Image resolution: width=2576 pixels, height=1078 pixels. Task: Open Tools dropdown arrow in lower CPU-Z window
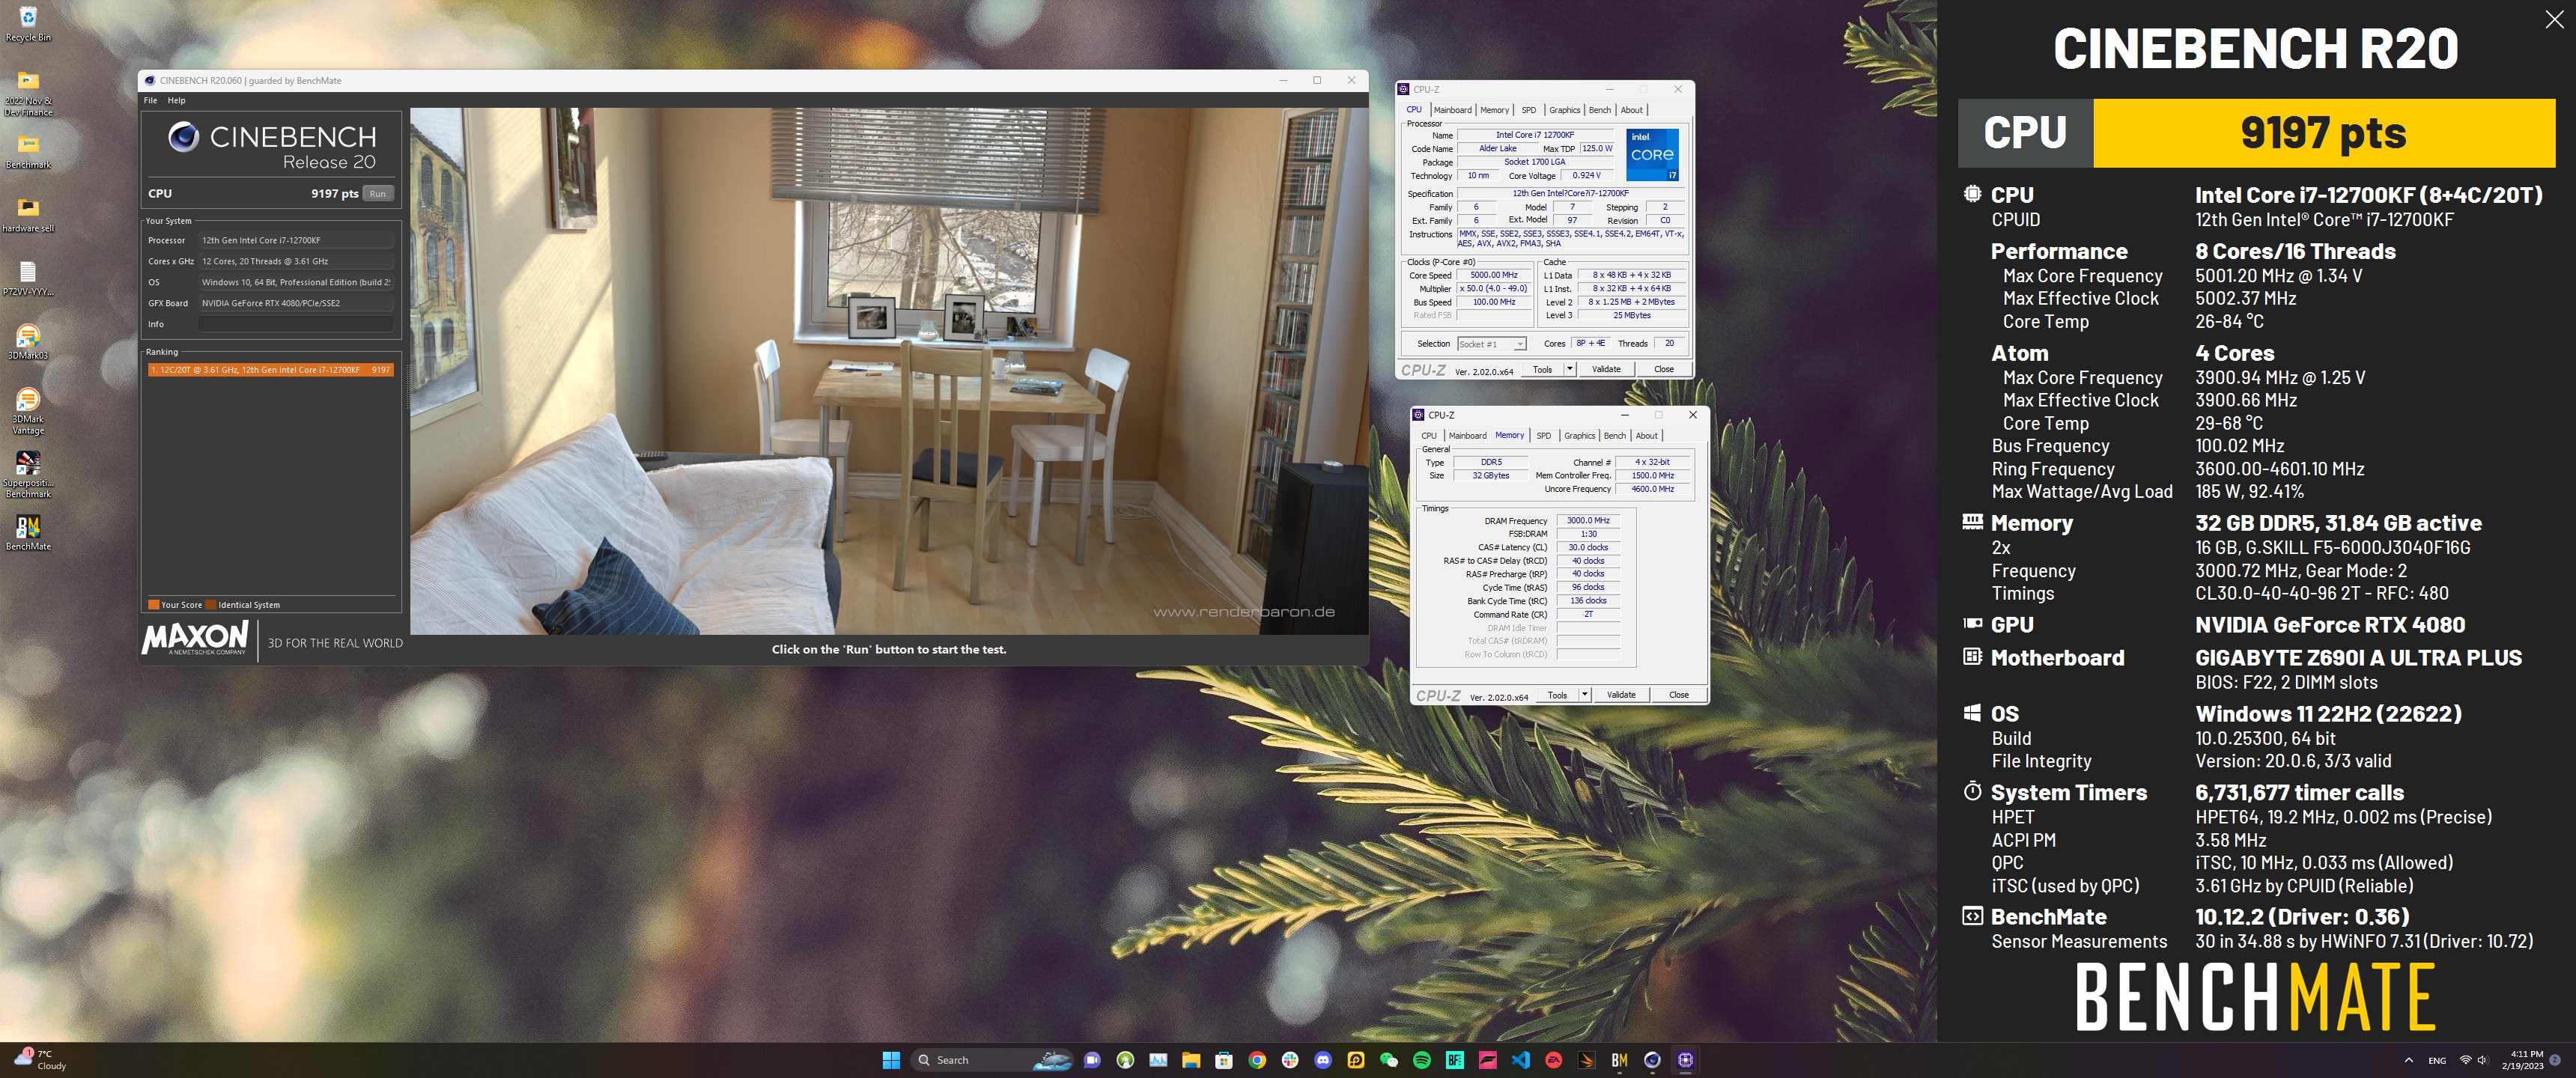click(1585, 695)
